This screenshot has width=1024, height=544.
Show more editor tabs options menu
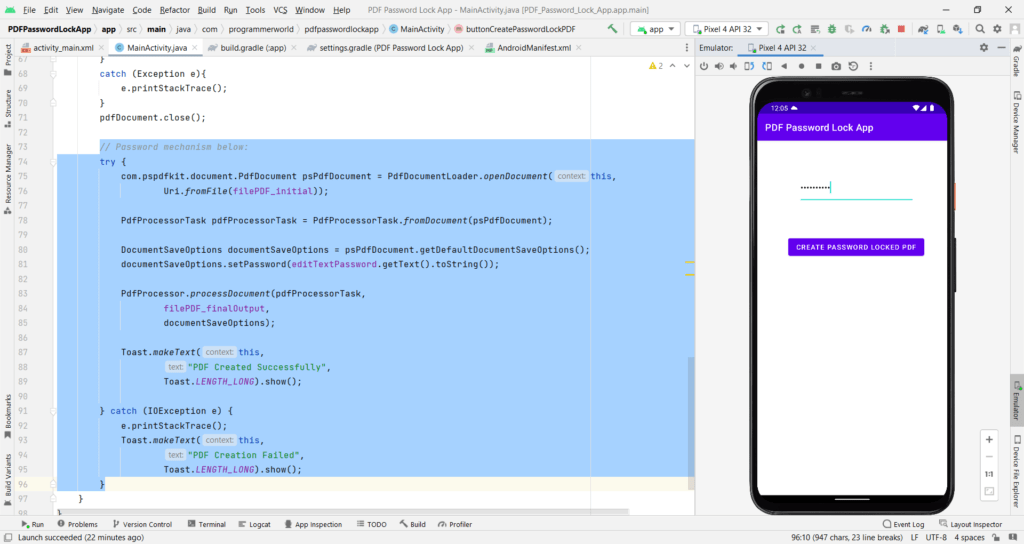(686, 48)
